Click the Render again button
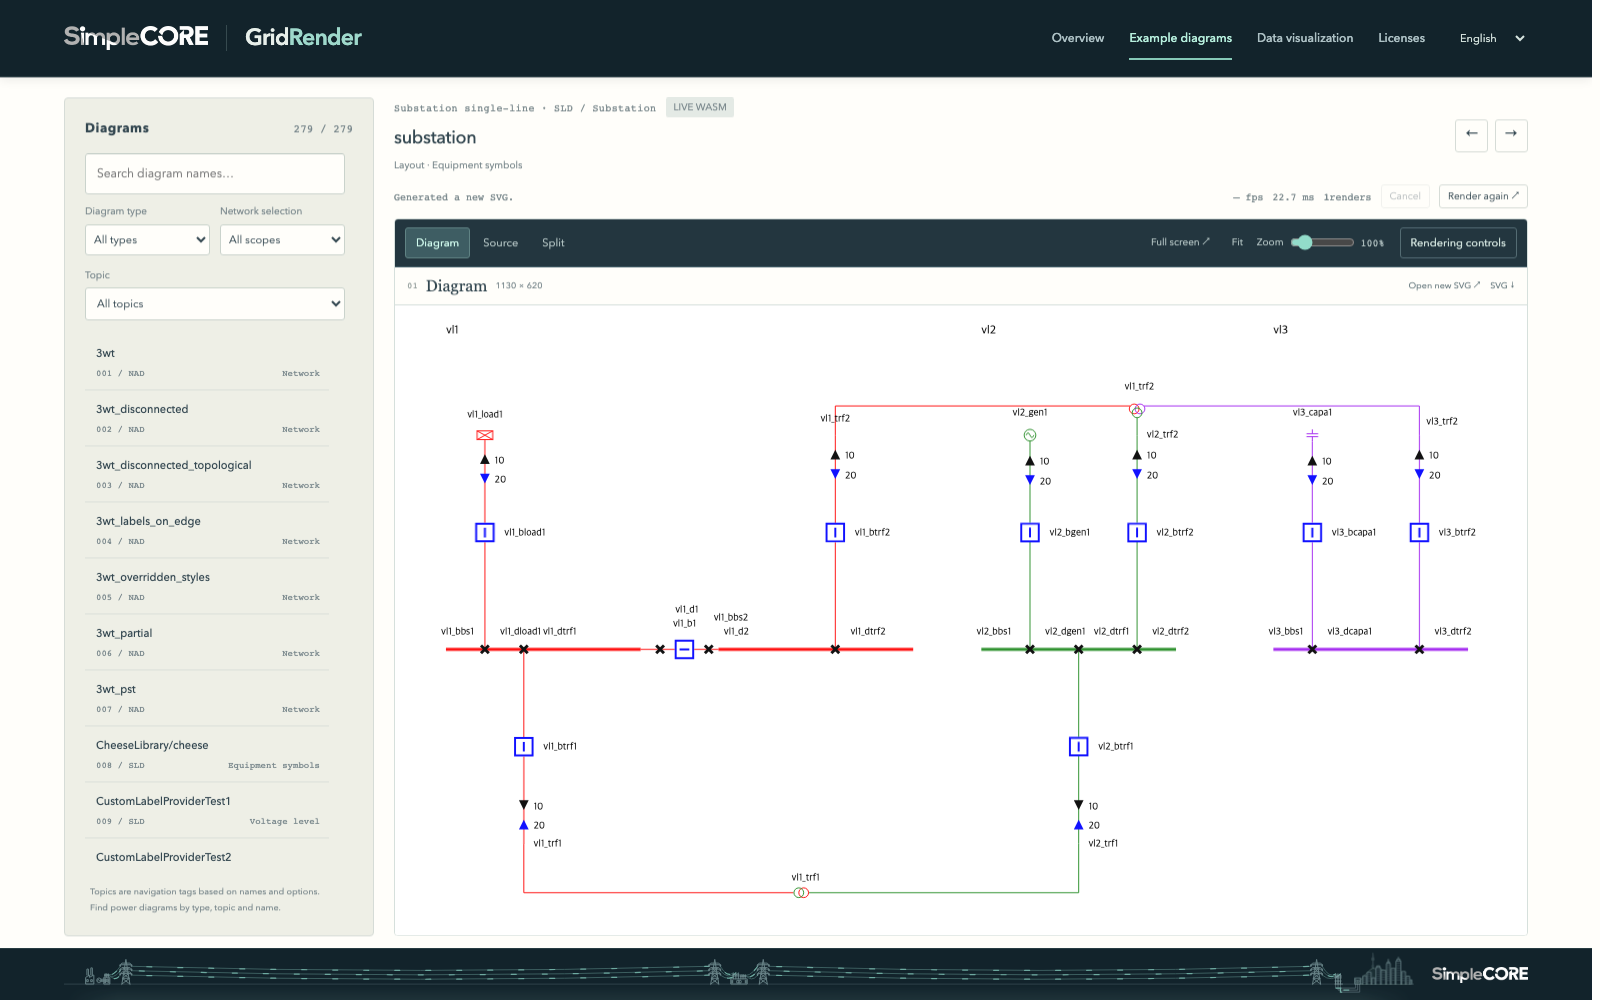This screenshot has width=1600, height=1000. point(1483,196)
